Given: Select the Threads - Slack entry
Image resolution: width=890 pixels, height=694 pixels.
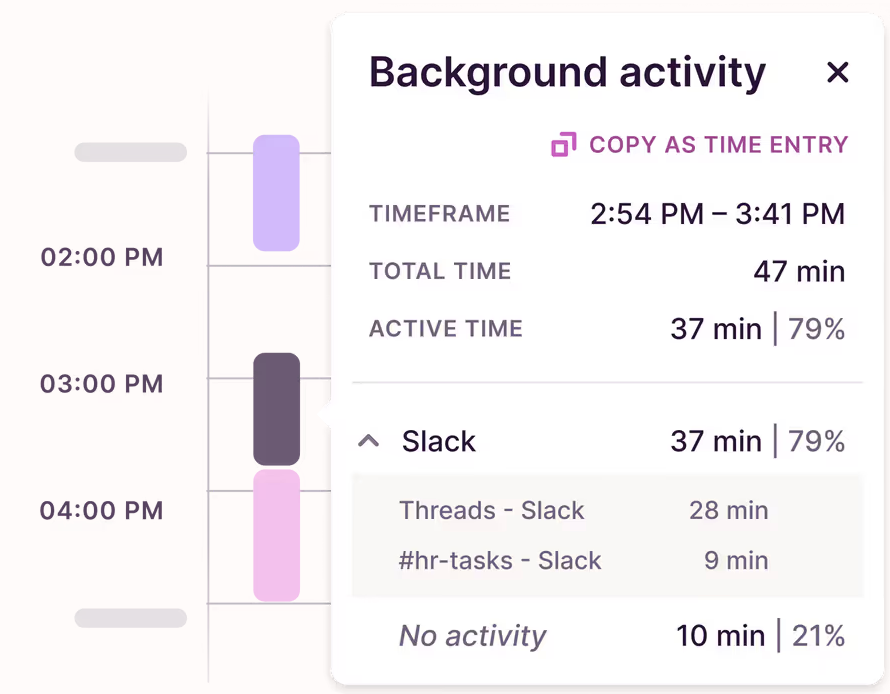Looking at the screenshot, I should click(x=491, y=510).
